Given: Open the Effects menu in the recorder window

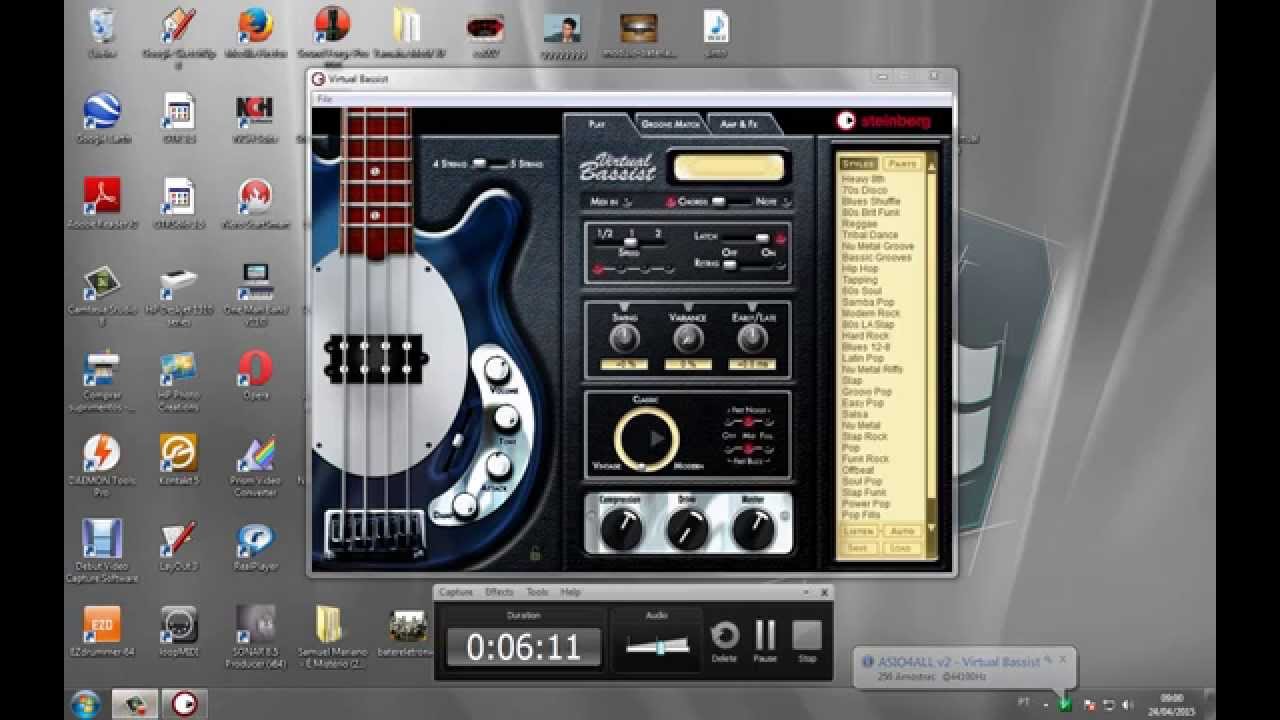Looking at the screenshot, I should tap(499, 592).
